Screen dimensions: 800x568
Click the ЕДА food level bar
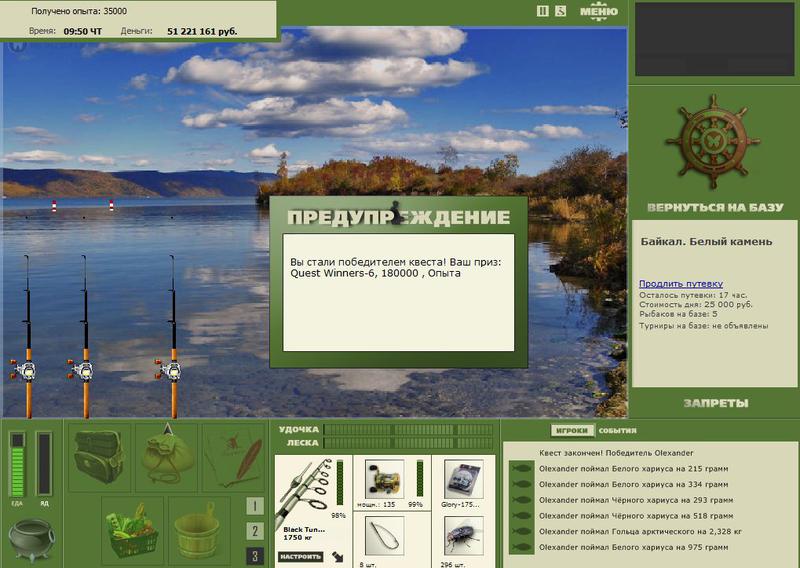(x=17, y=464)
